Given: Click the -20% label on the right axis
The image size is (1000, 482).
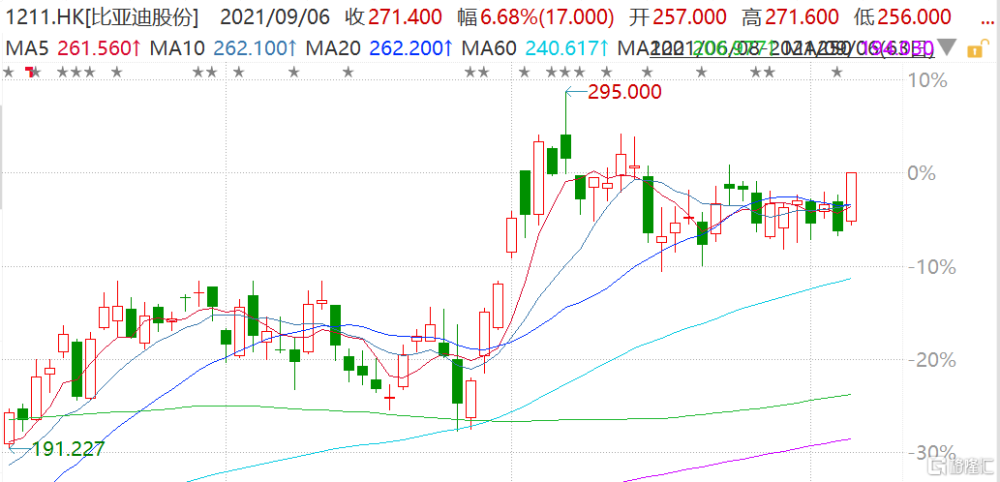Looking at the screenshot, I should pyautogui.click(x=930, y=360).
